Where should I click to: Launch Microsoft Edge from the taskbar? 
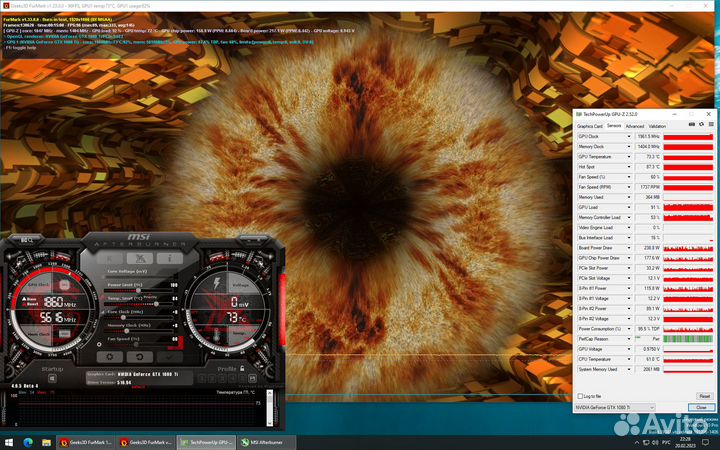pyautogui.click(x=28, y=443)
